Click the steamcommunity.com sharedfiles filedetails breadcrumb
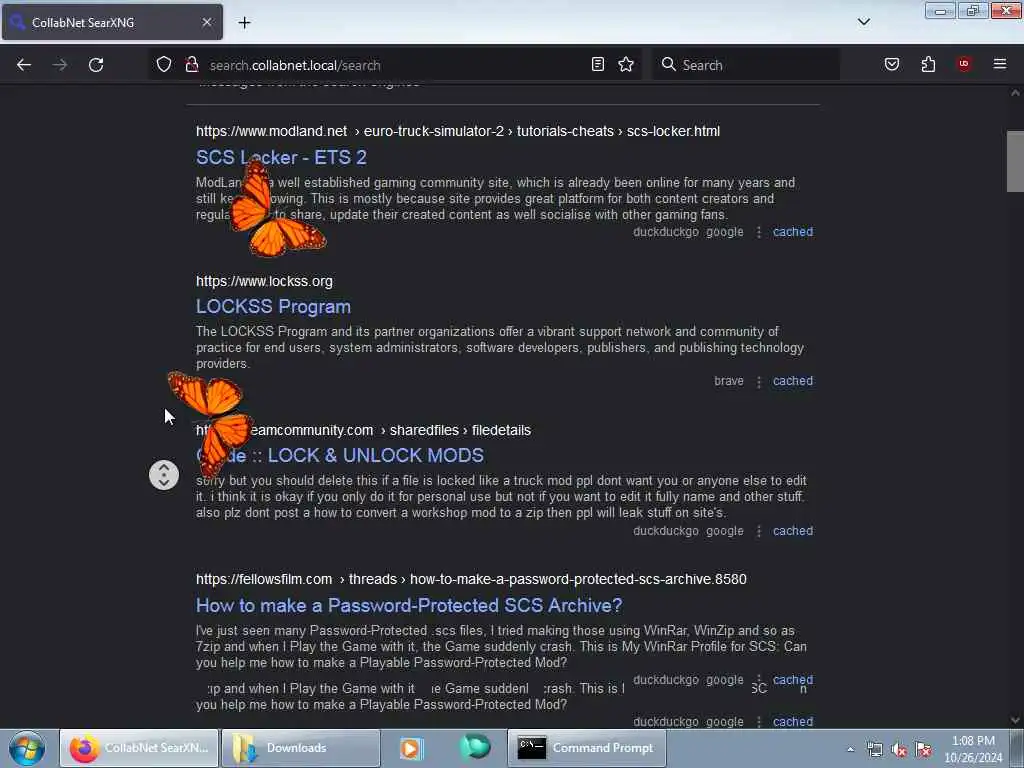The image size is (1024, 768). click(364, 430)
